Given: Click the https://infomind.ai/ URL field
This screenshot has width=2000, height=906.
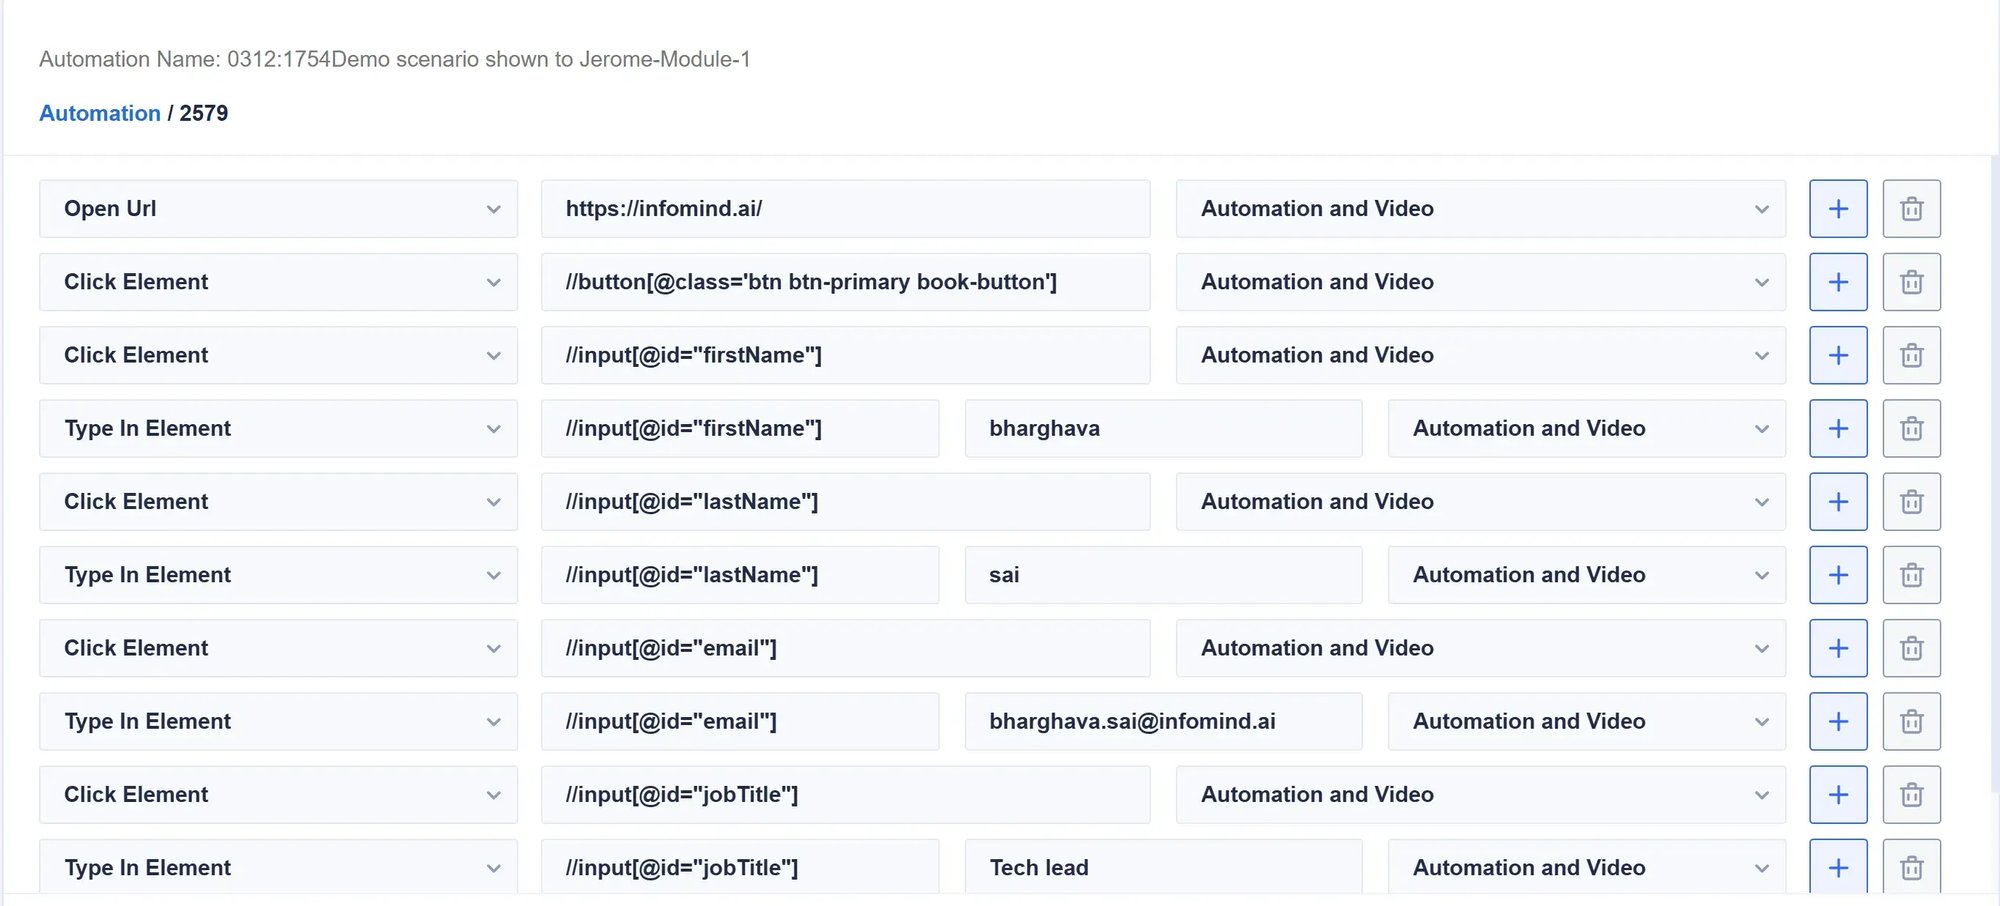Looking at the screenshot, I should (x=845, y=208).
